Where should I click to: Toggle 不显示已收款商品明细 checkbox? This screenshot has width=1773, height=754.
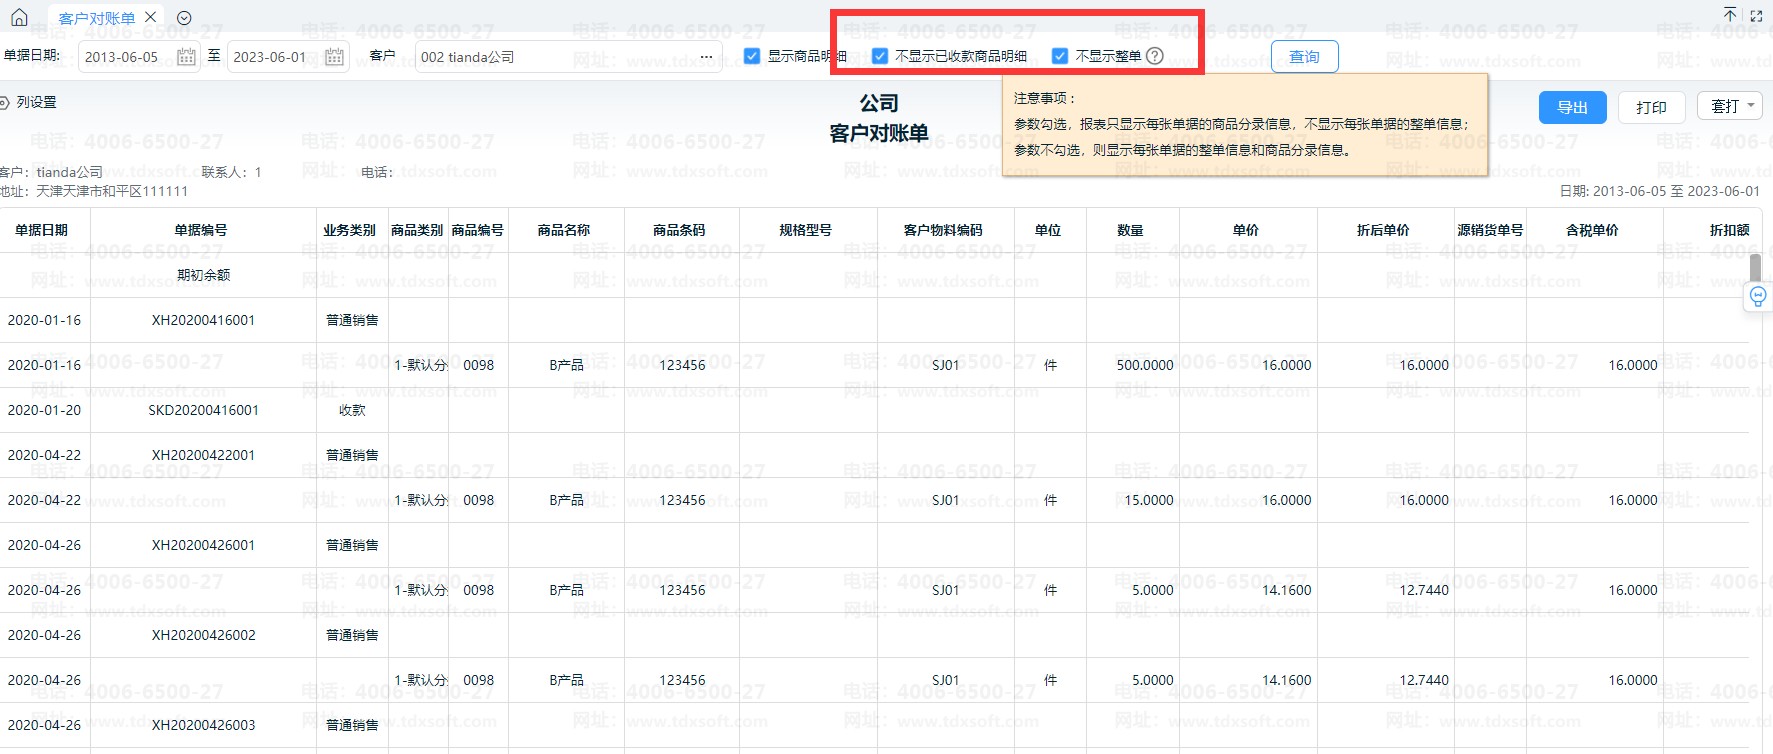(x=880, y=56)
